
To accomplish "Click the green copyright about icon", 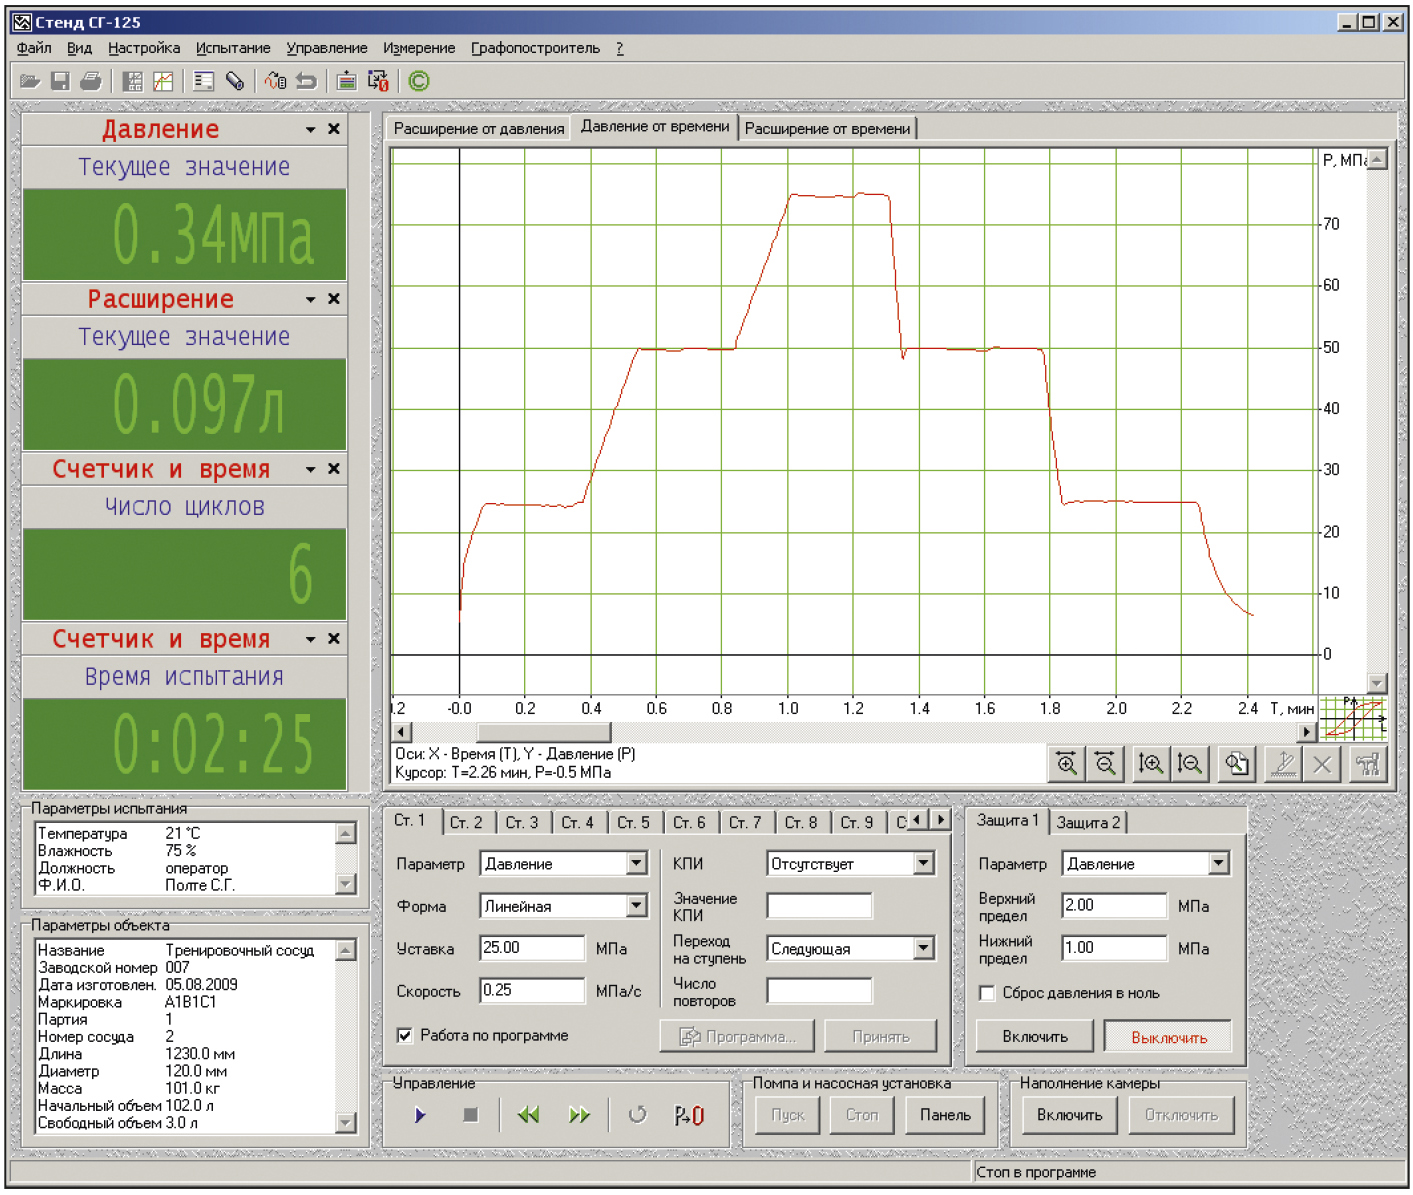I will (x=419, y=81).
